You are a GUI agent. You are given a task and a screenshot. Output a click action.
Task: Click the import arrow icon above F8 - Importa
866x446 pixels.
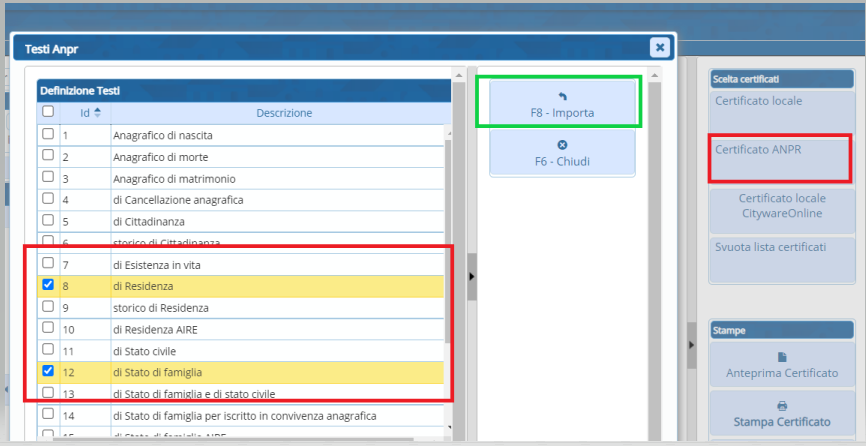[x=562, y=96]
